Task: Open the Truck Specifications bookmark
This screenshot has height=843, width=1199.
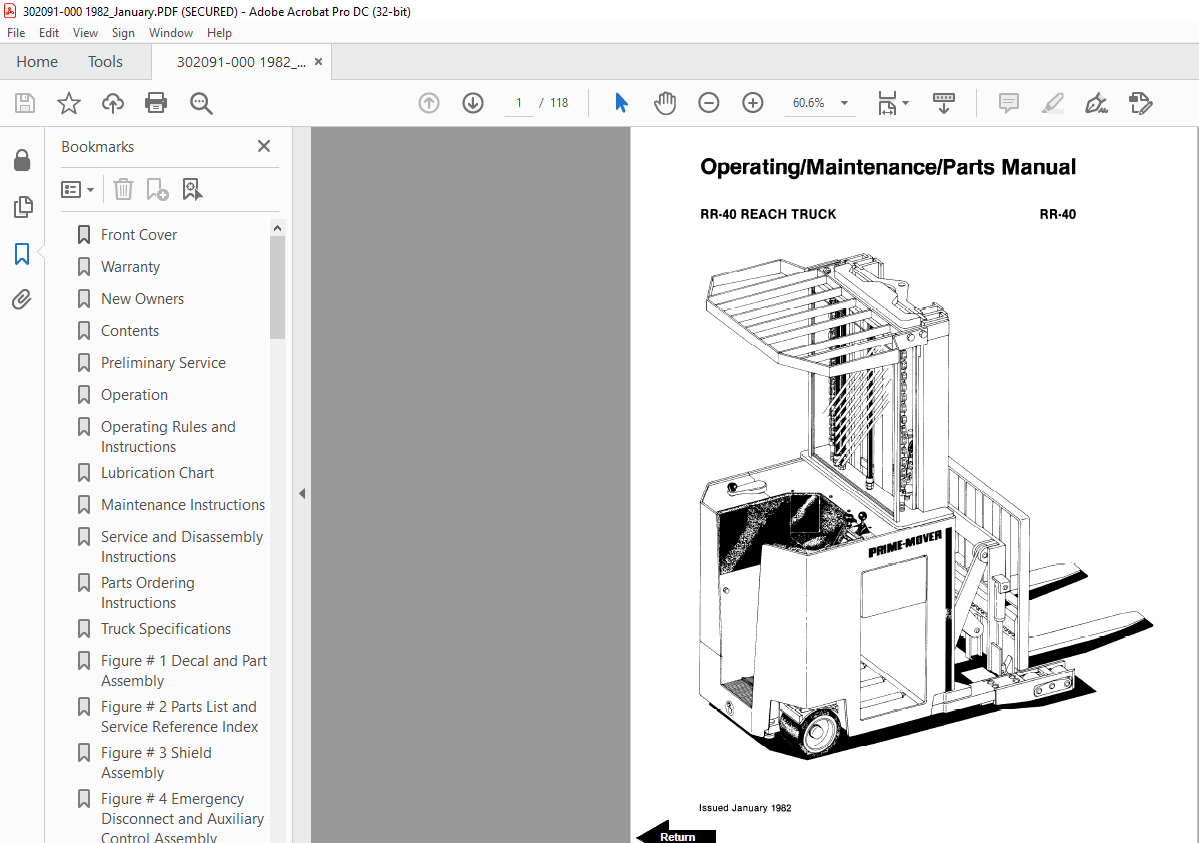Action: (166, 630)
